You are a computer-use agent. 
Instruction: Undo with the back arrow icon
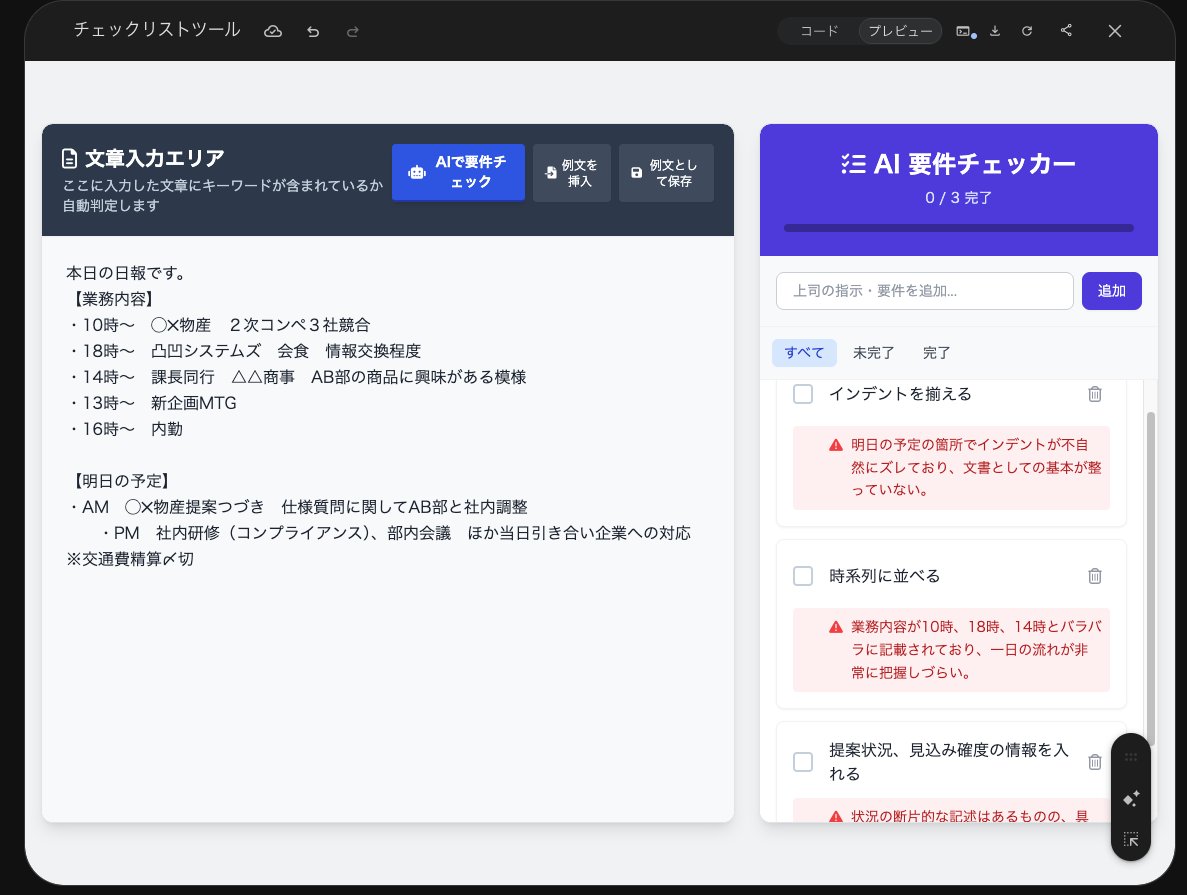pyautogui.click(x=313, y=31)
